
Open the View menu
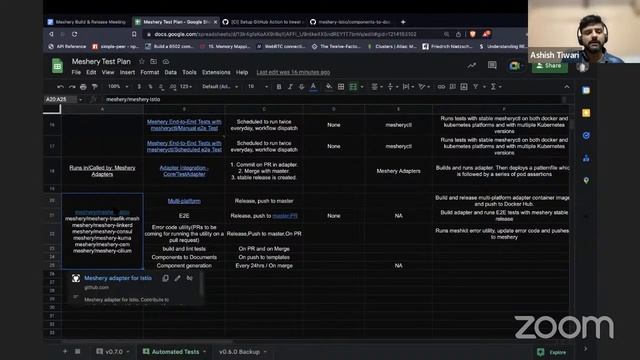pyautogui.click(x=108, y=72)
